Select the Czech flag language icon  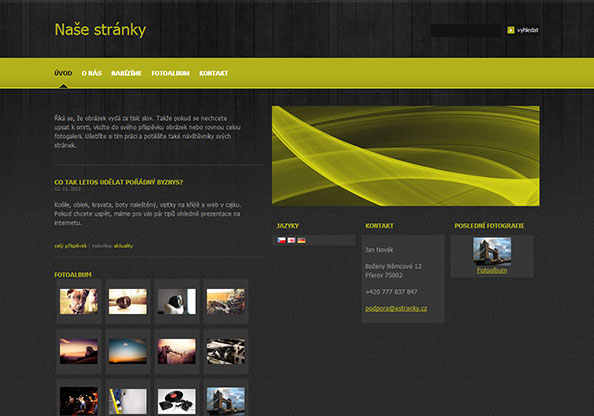click(x=281, y=240)
